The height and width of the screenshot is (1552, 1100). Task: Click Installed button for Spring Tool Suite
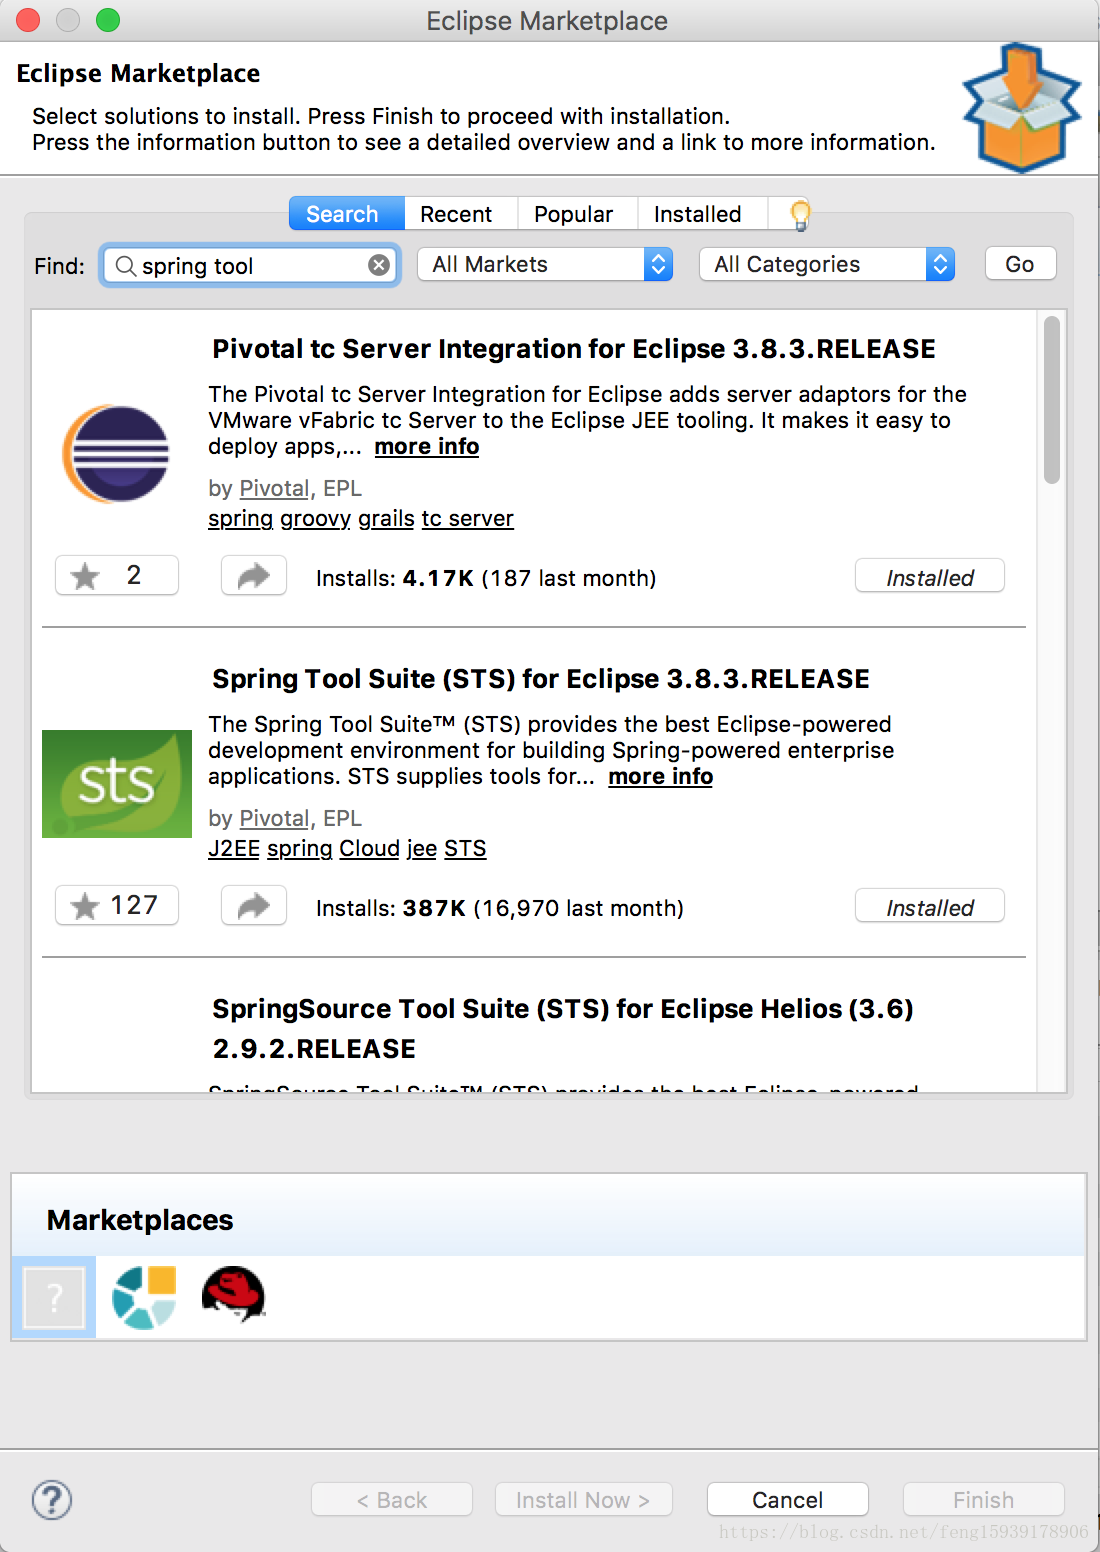pos(930,907)
